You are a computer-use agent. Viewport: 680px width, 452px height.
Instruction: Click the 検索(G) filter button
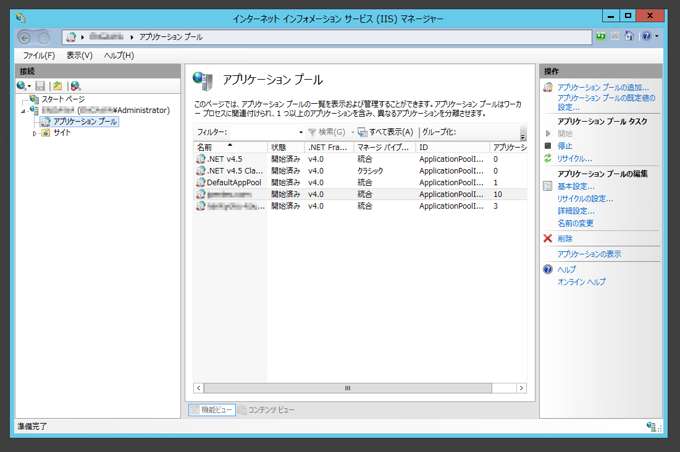click(327, 132)
